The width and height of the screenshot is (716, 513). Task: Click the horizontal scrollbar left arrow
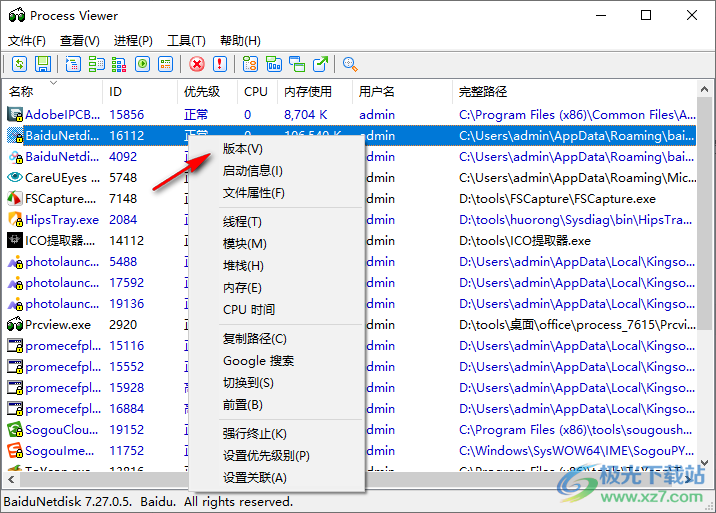tap(11, 479)
